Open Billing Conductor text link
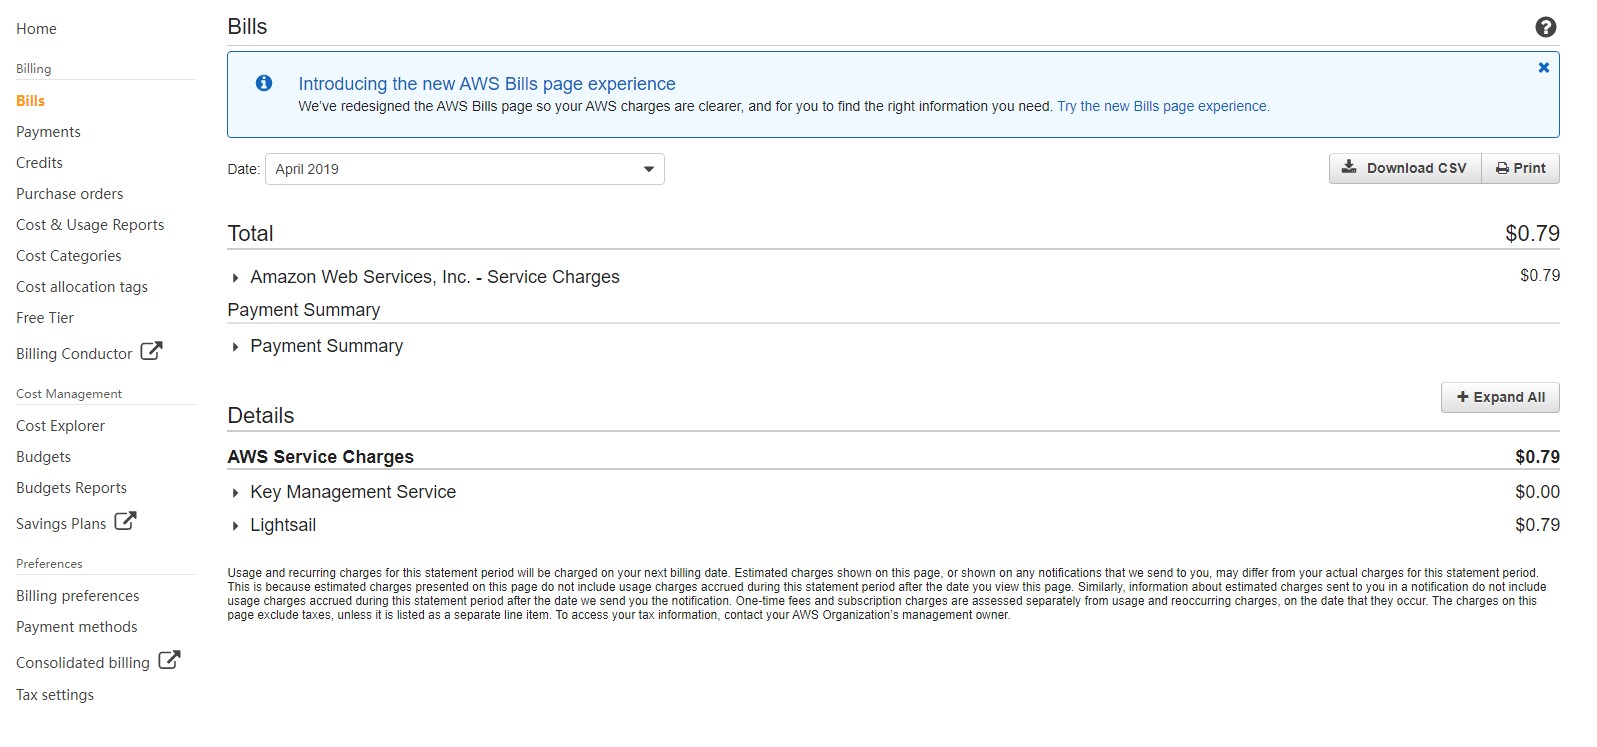Viewport: 1597px width, 747px height. [74, 354]
